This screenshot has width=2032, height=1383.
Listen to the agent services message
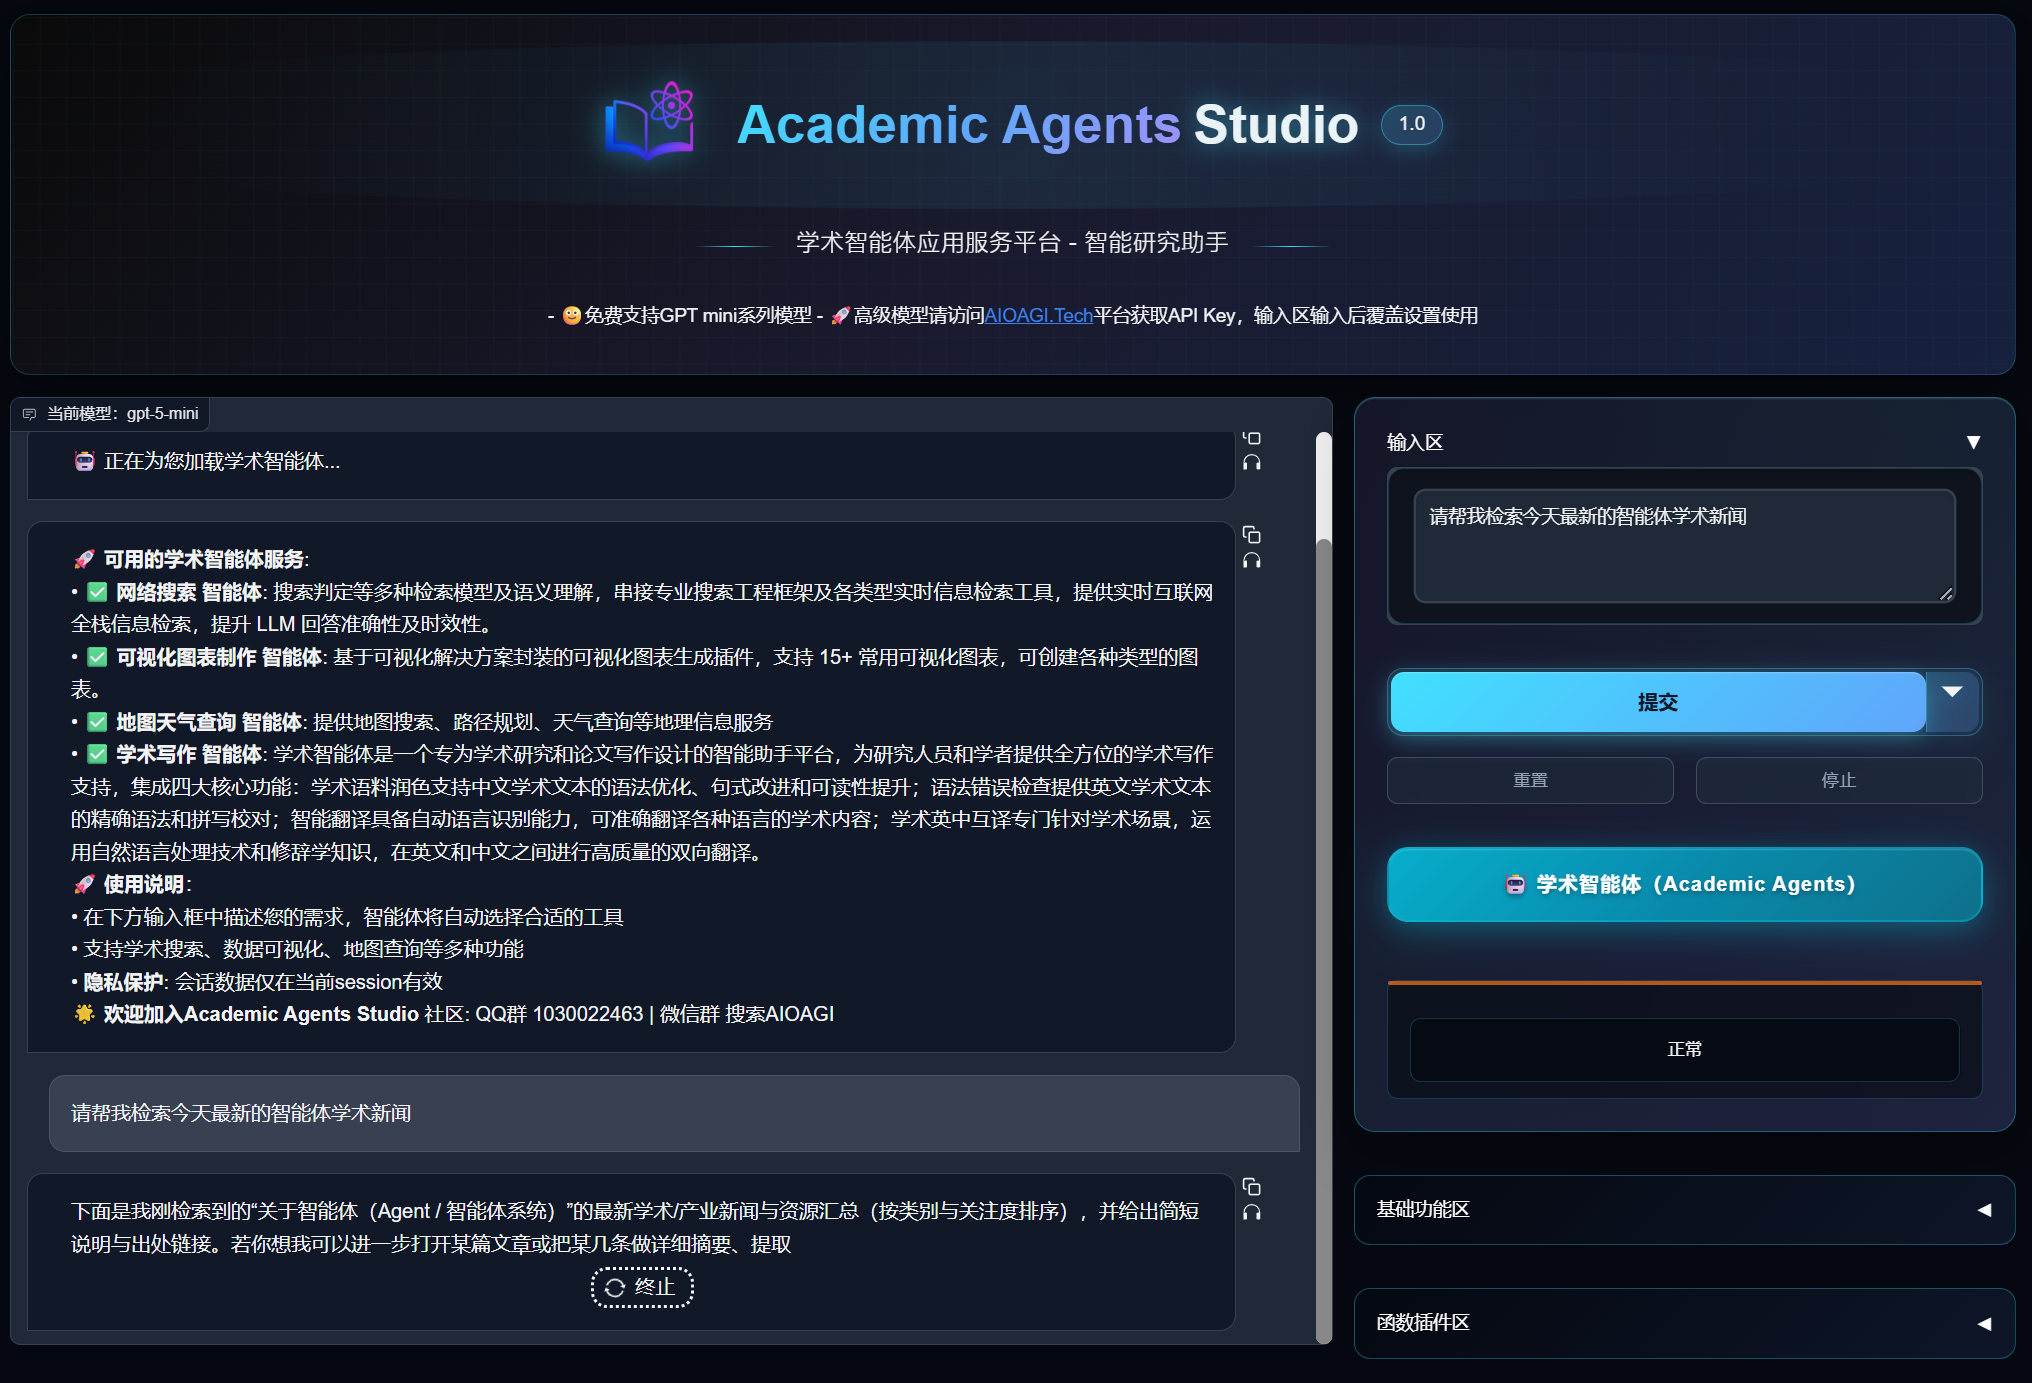click(1251, 560)
